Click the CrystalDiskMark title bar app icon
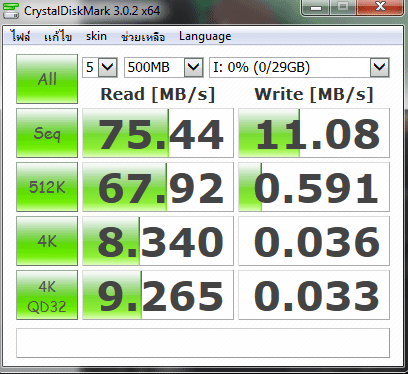 [10, 10]
